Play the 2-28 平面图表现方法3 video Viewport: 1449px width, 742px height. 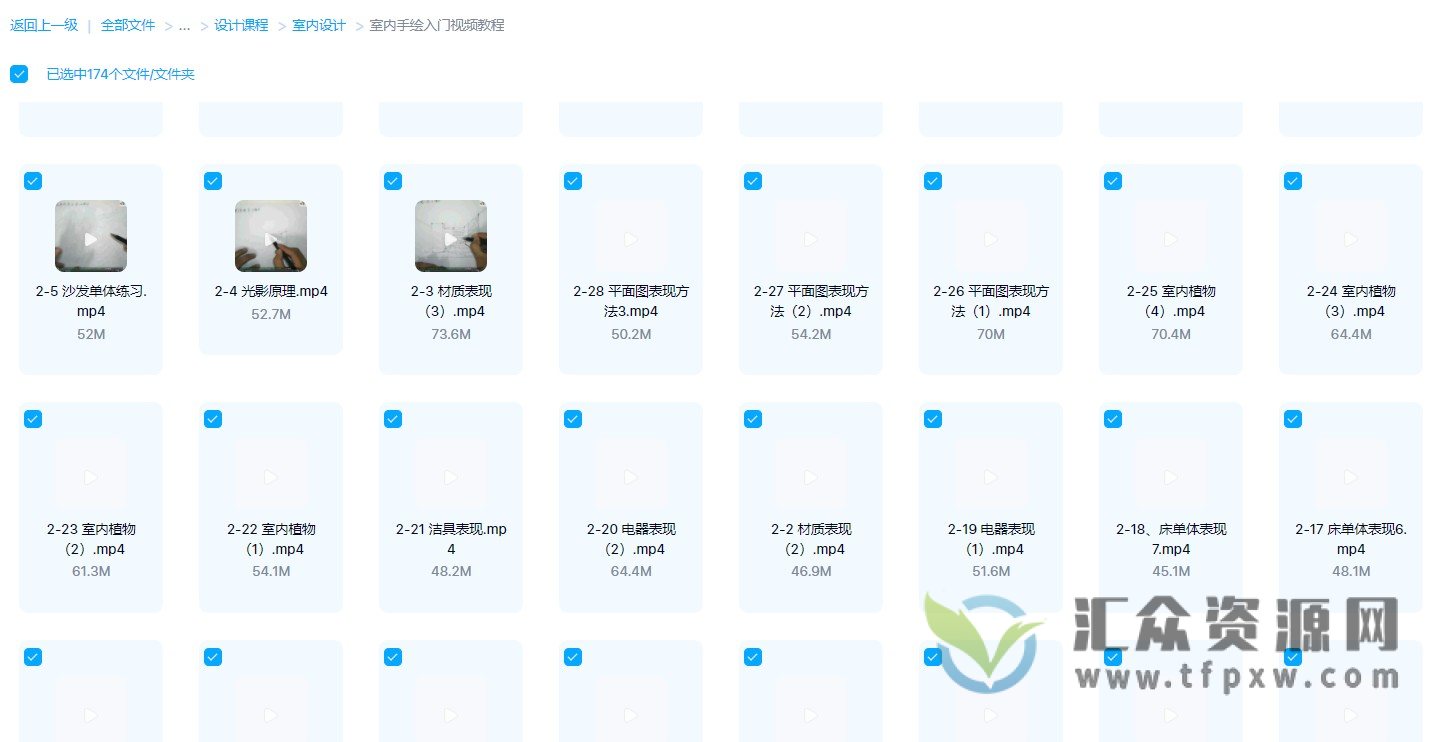pos(631,238)
